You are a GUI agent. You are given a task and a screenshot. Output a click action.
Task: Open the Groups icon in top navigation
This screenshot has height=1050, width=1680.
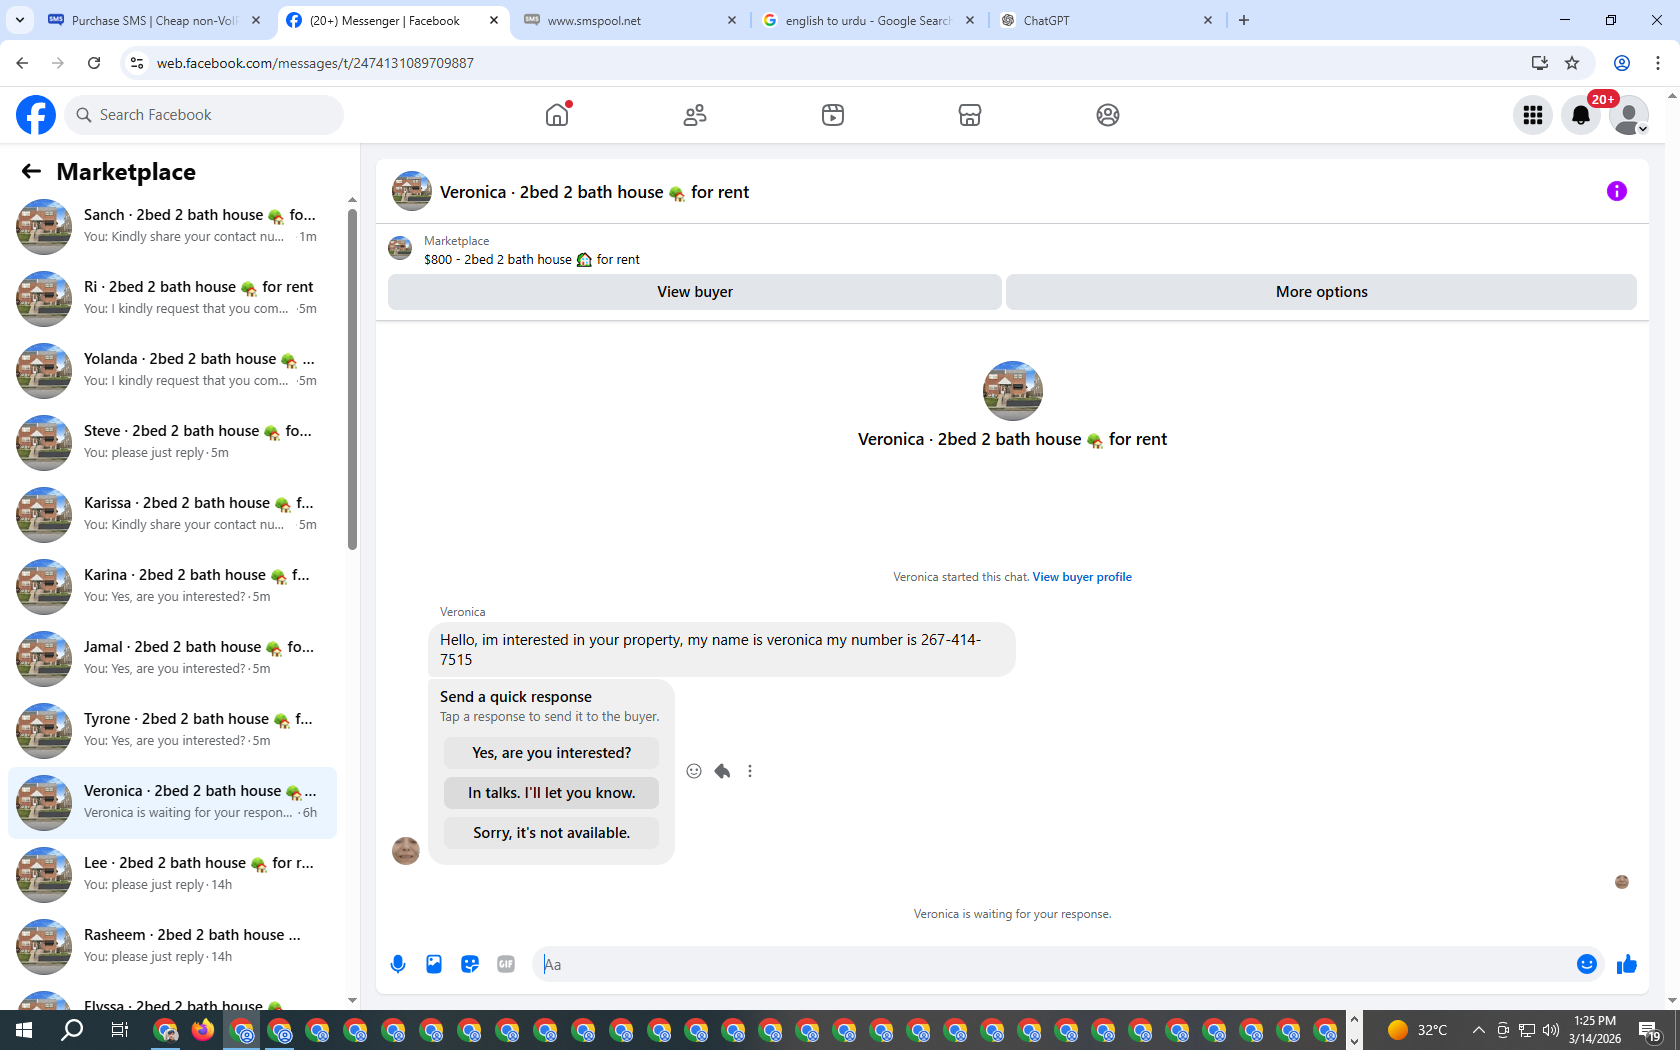(1108, 115)
